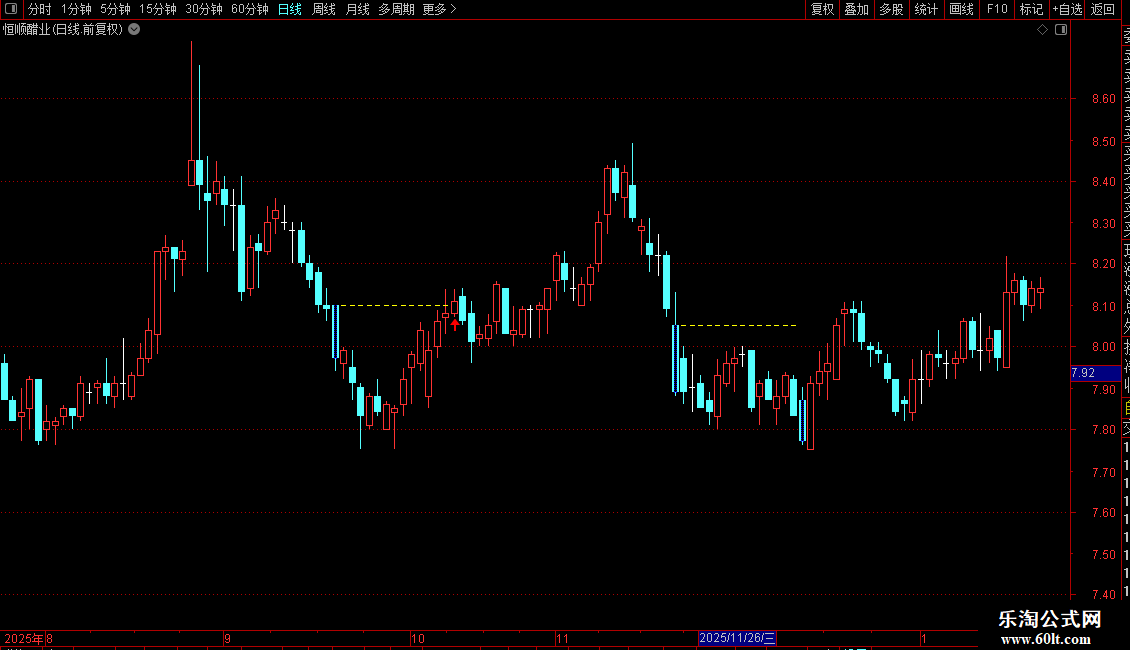1130x650 pixels.
Task: Toggle the right side panel icon
Action: (x=1061, y=30)
